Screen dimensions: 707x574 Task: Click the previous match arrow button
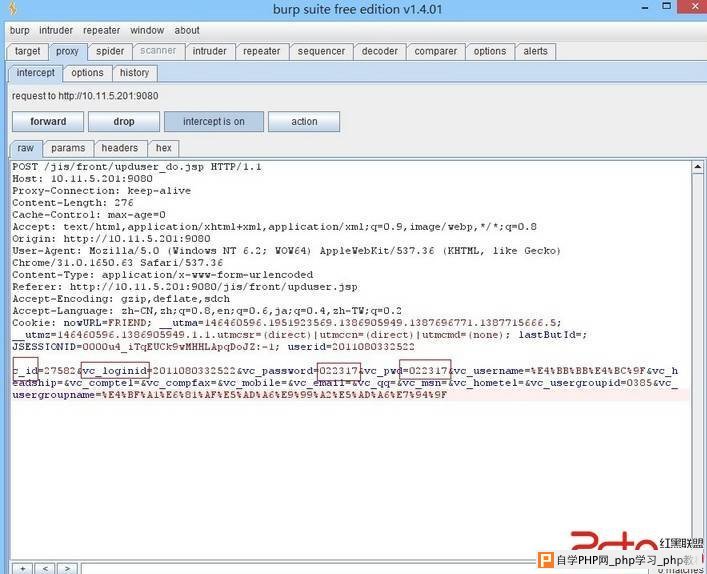[x=45, y=569]
